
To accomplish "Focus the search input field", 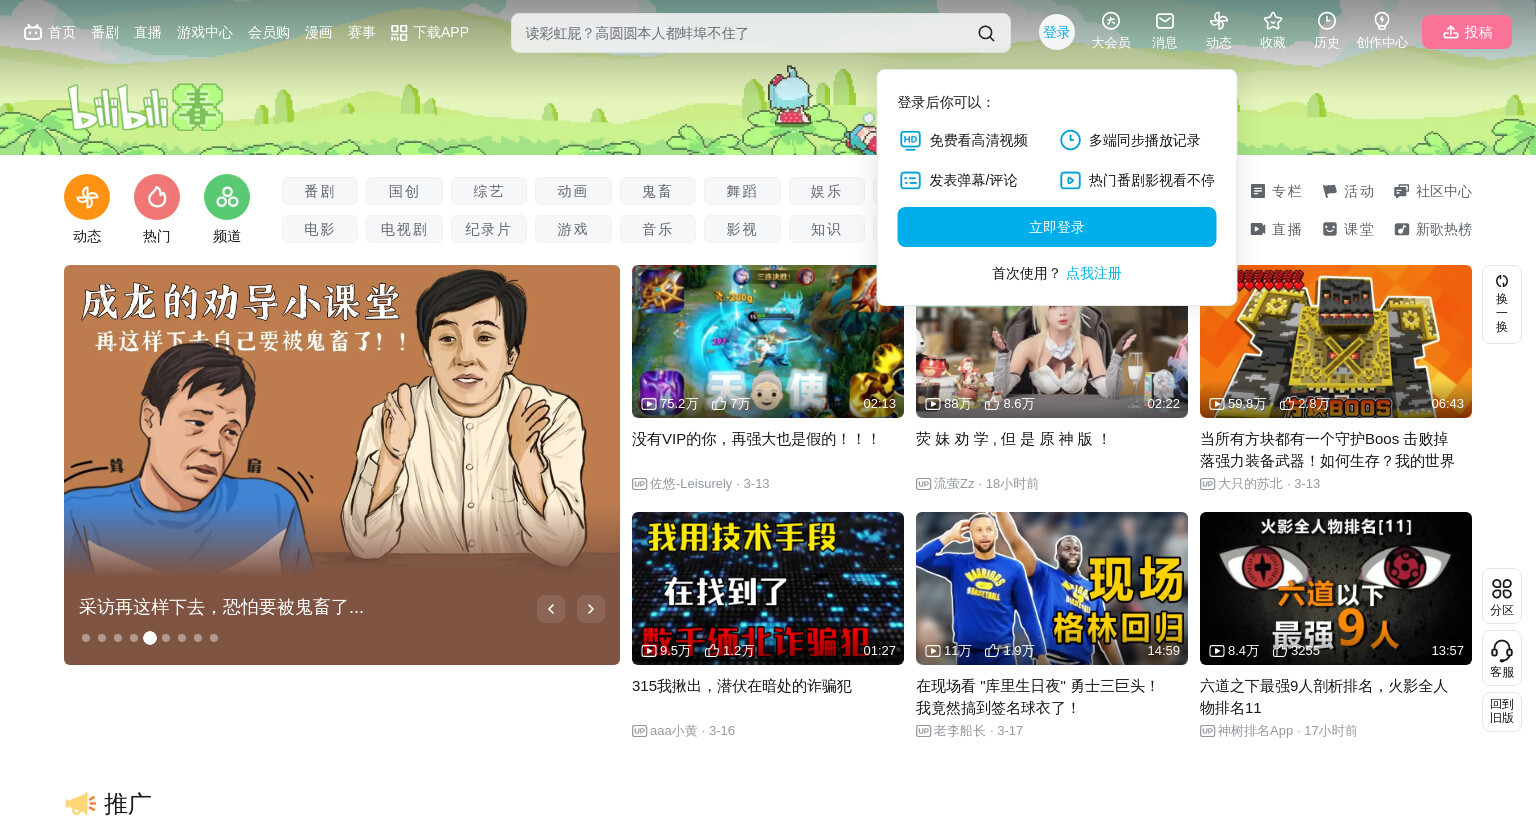I will pyautogui.click(x=745, y=33).
